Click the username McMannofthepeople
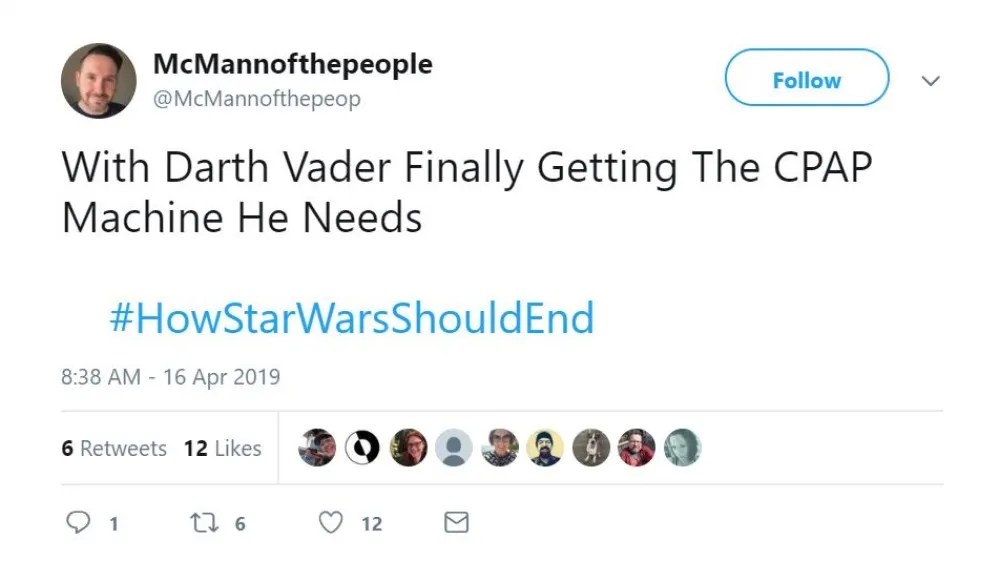The height and width of the screenshot is (581, 1000). click(x=293, y=64)
